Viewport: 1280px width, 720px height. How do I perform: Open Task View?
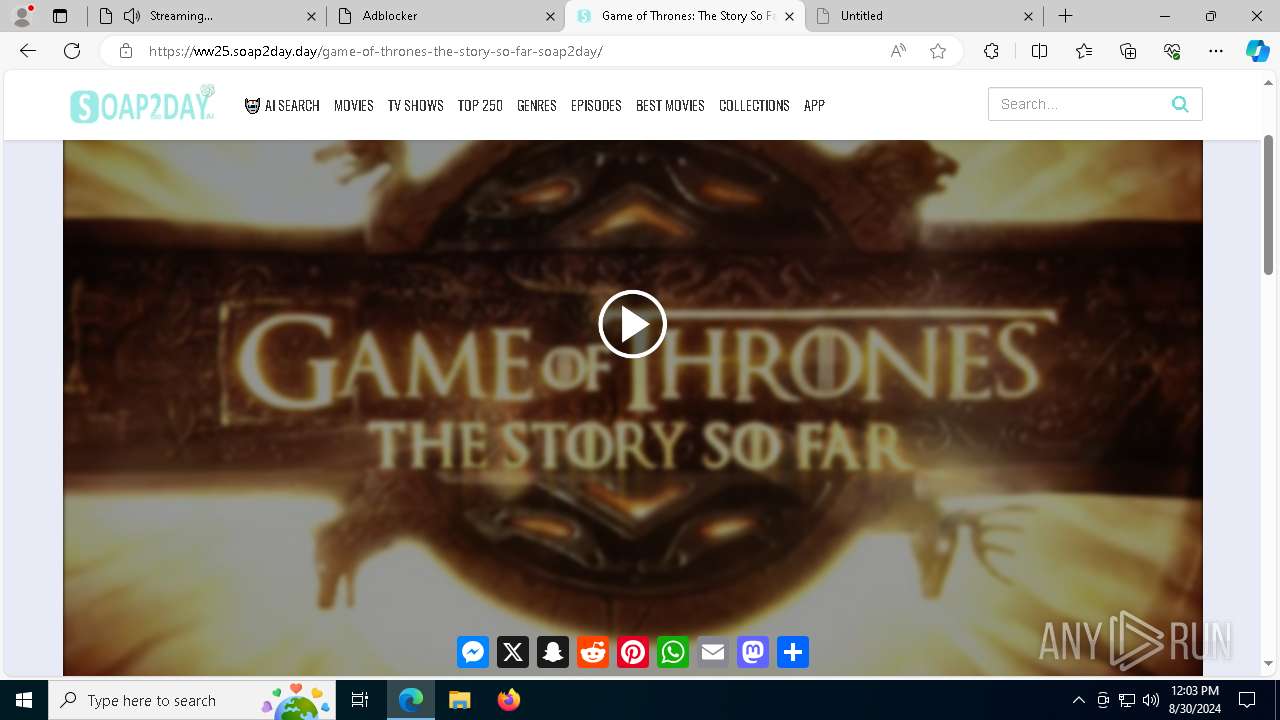click(360, 700)
